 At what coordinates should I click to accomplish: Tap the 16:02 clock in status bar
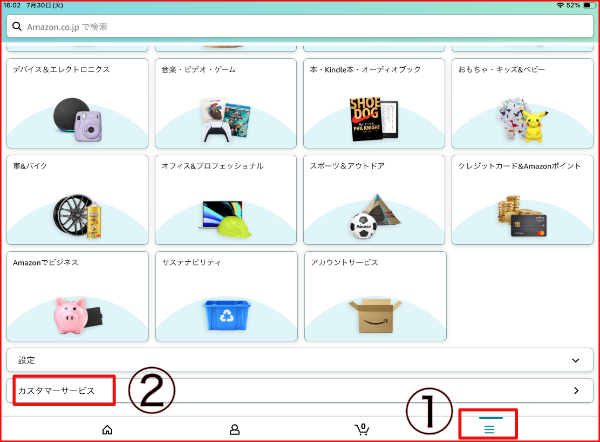(x=11, y=5)
